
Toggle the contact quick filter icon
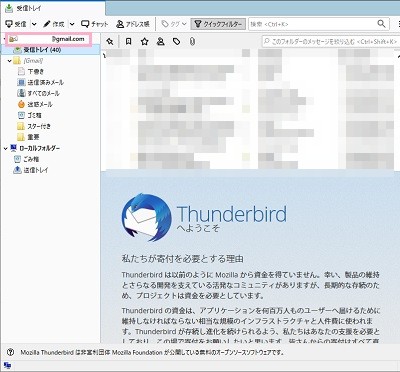point(160,42)
